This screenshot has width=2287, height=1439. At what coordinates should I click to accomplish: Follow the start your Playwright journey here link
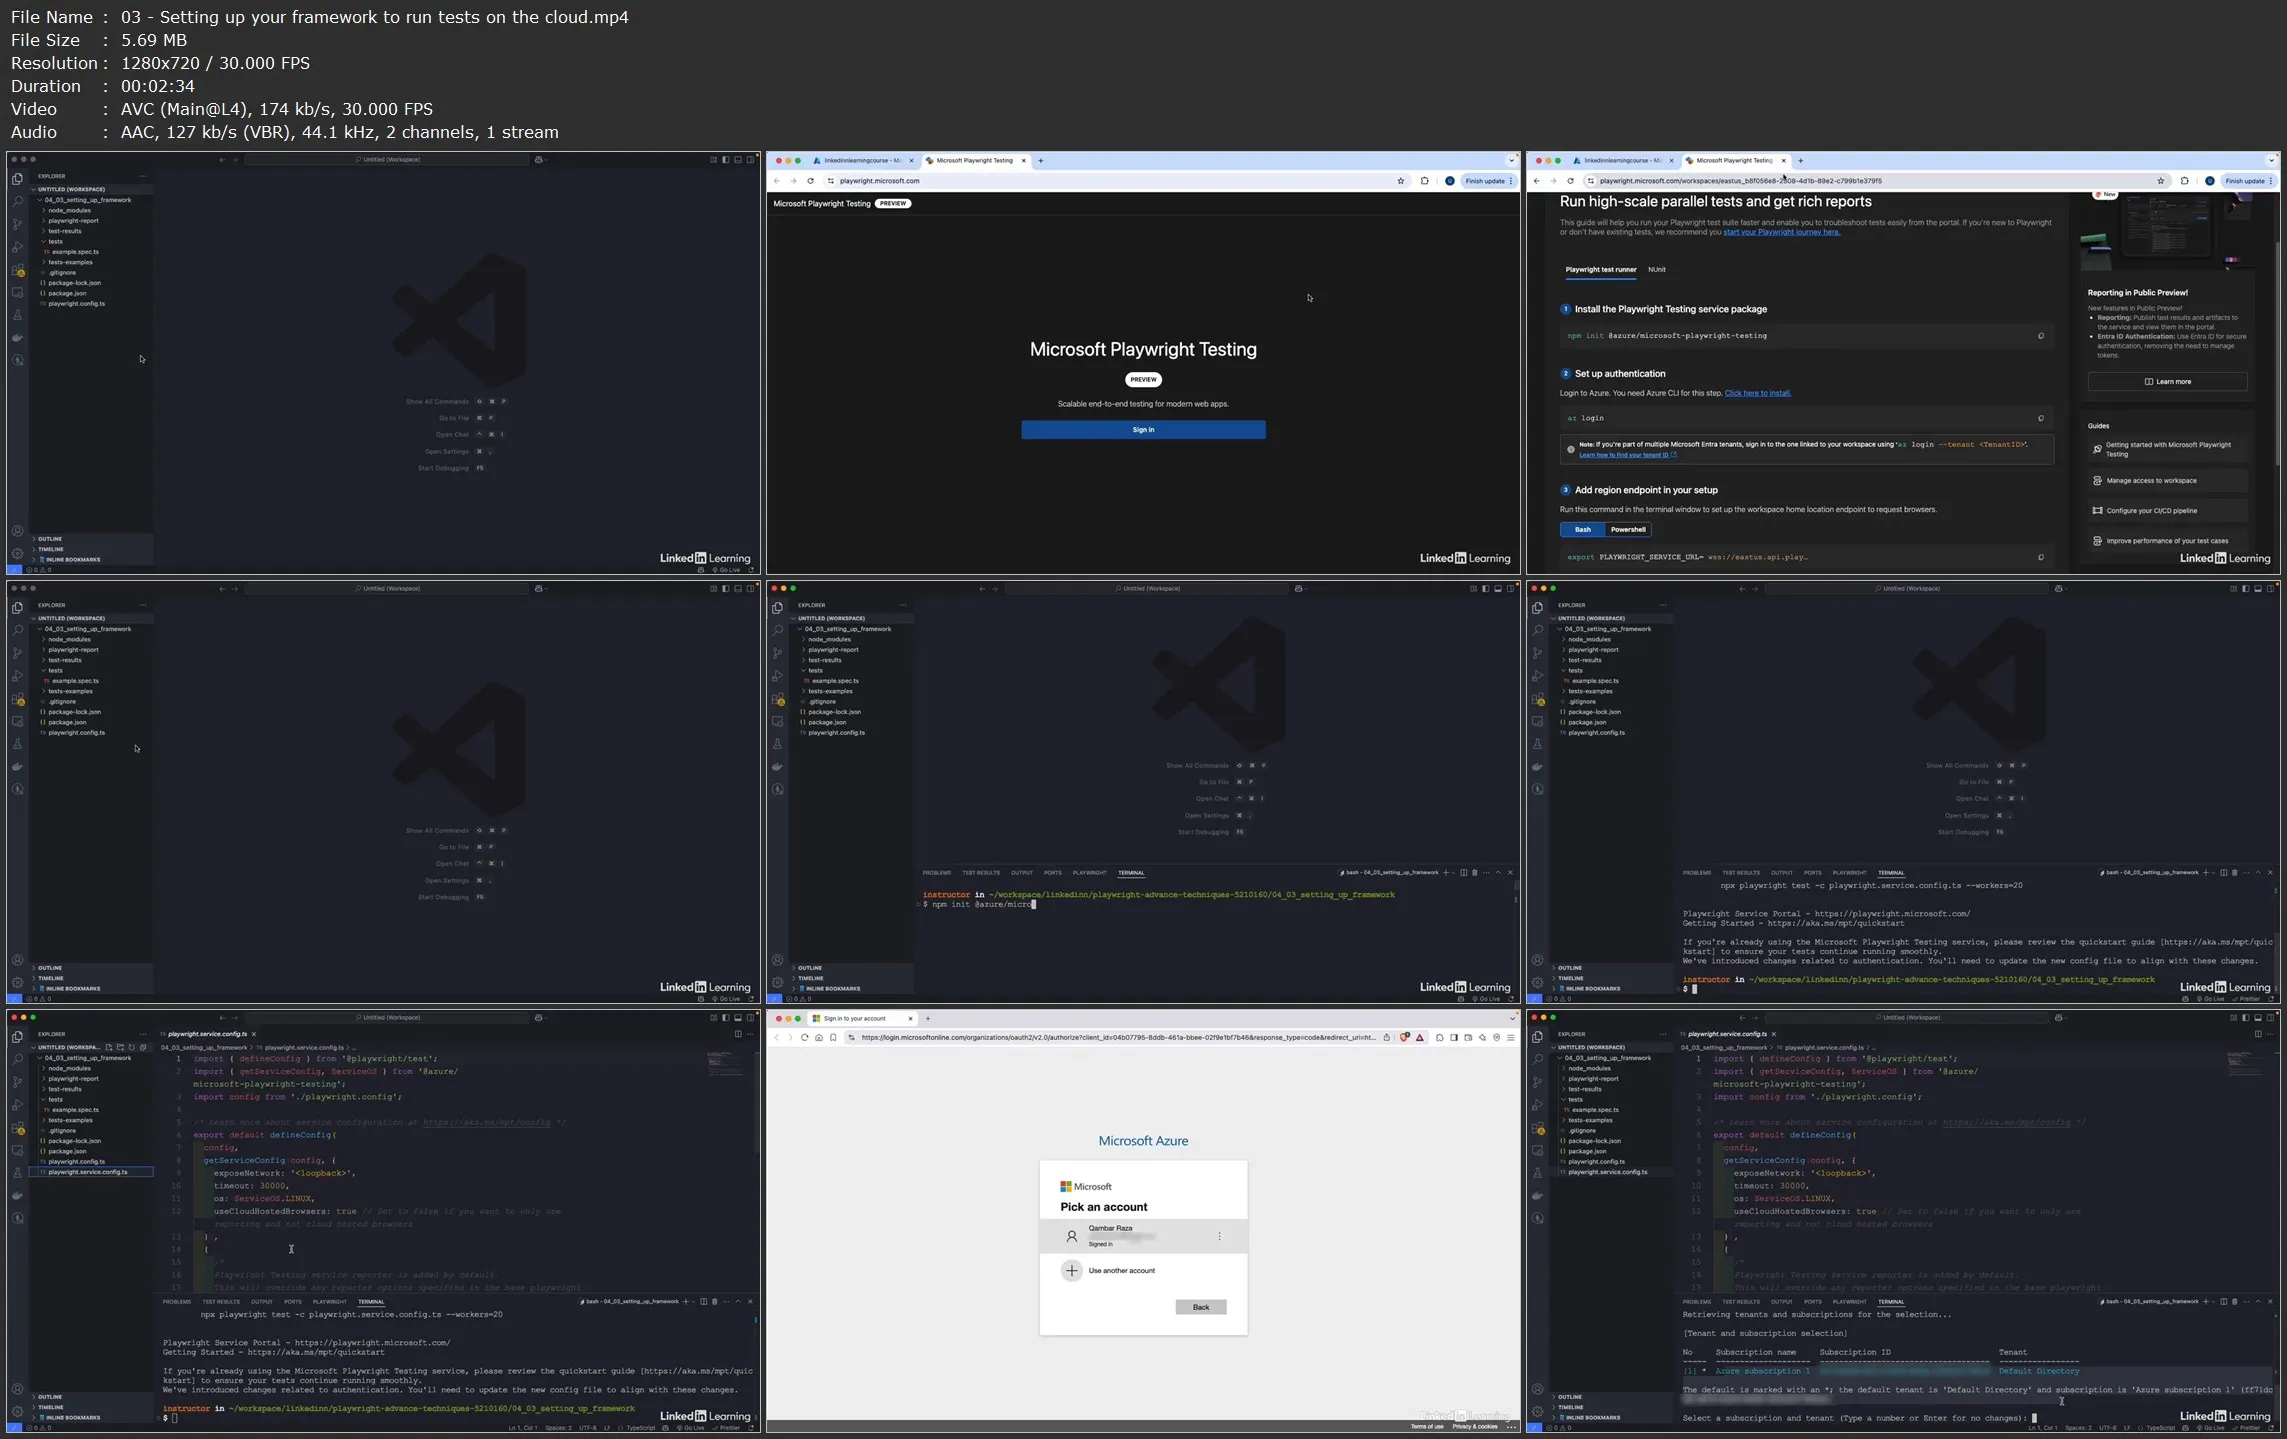point(1781,232)
